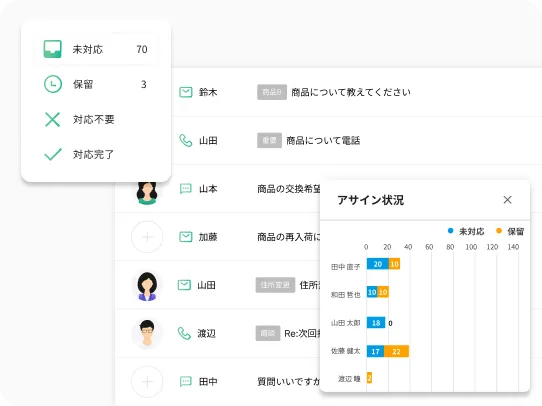Click the chat icon in 田中 row
The image size is (542, 406).
pos(186,381)
